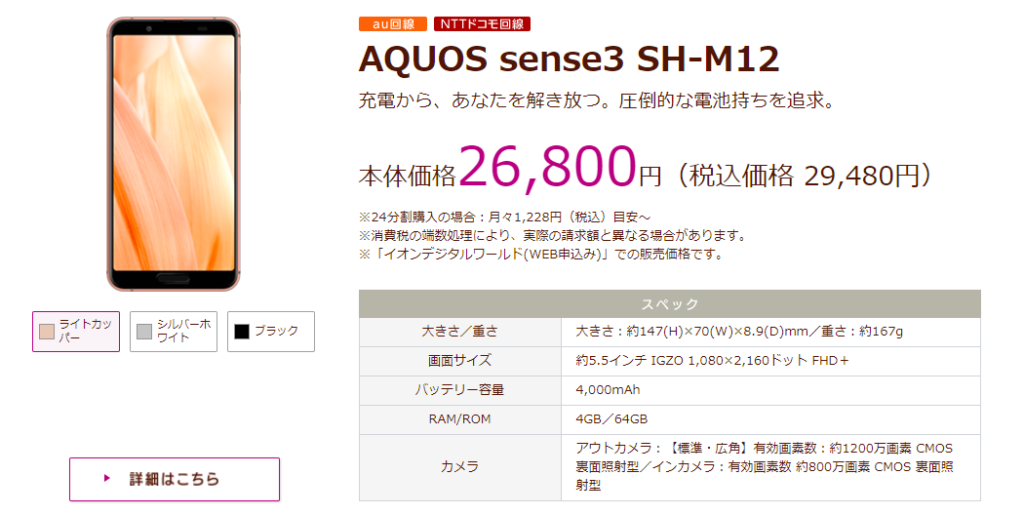The image size is (1024, 515).
Task: Click the AQUOS sense3 SH-M12 title
Action: (x=569, y=59)
